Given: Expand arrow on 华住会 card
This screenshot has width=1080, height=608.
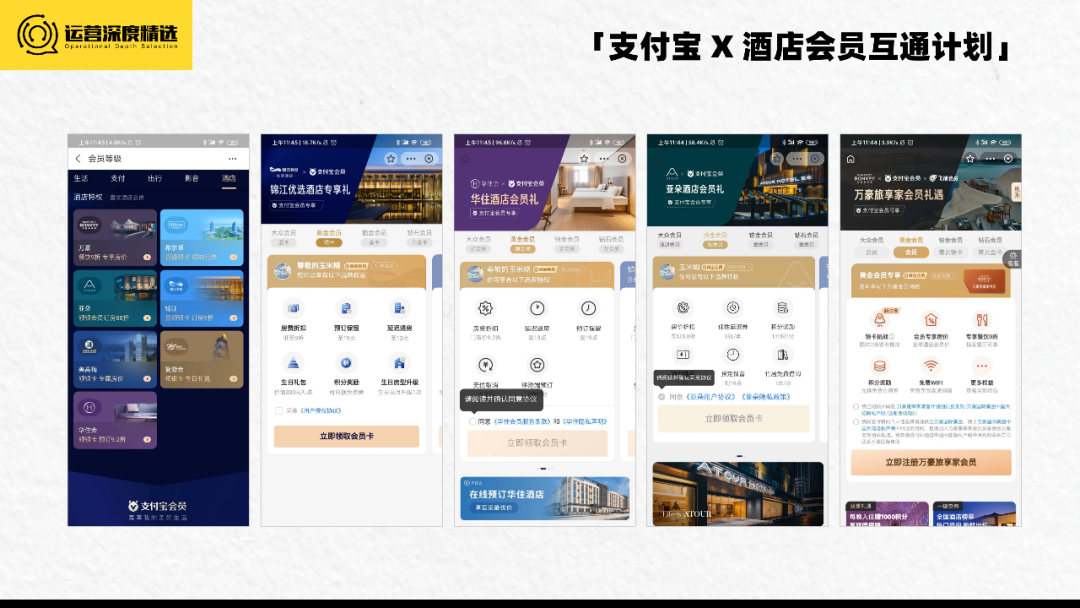Looking at the screenshot, I should 147,439.
